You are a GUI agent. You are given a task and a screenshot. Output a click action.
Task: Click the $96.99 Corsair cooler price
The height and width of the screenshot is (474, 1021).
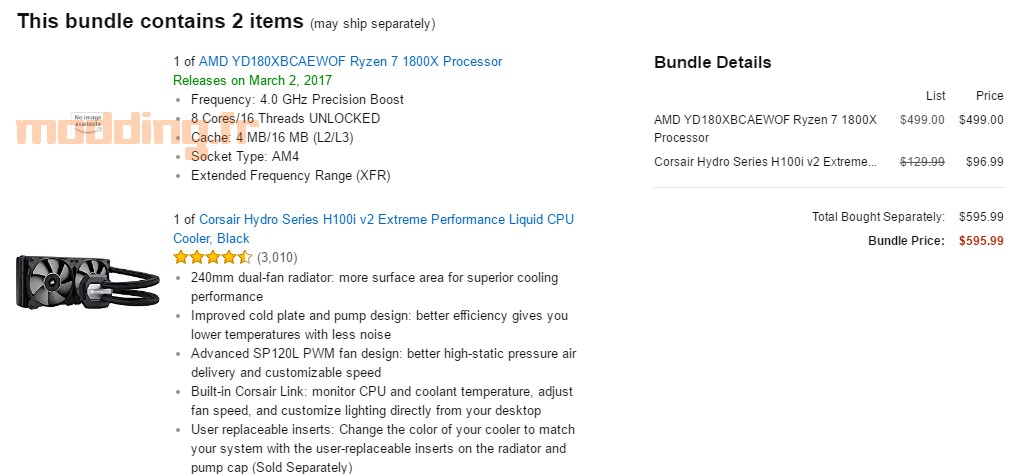click(x=985, y=162)
